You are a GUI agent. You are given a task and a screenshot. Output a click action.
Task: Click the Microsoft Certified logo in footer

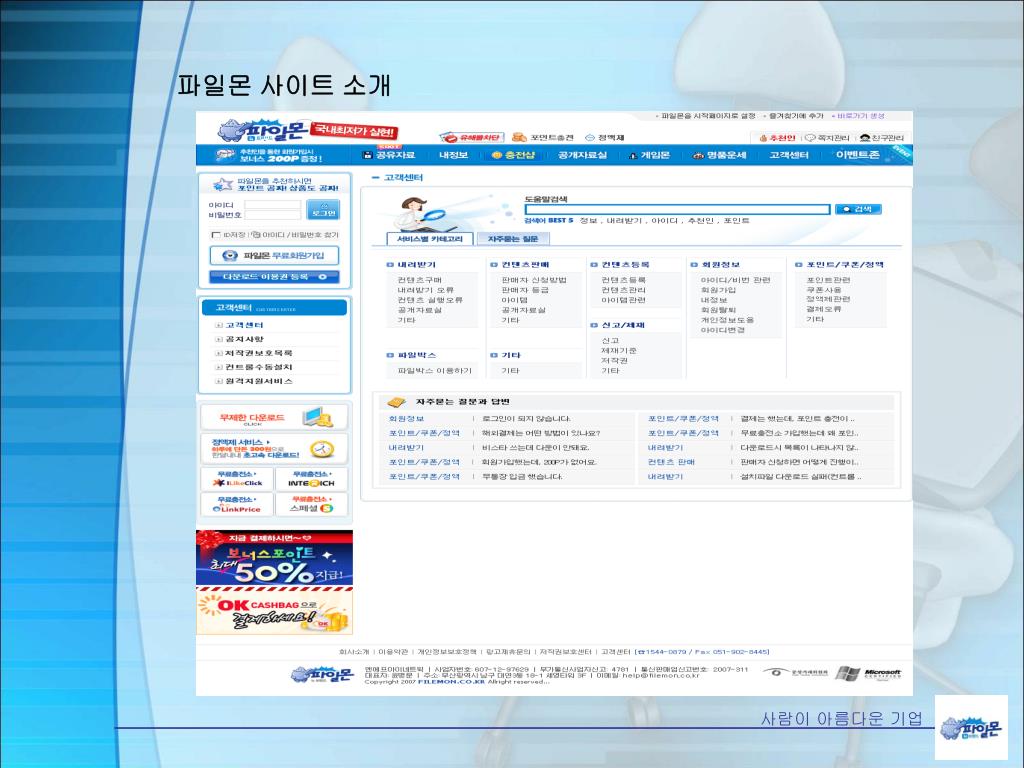pos(869,673)
